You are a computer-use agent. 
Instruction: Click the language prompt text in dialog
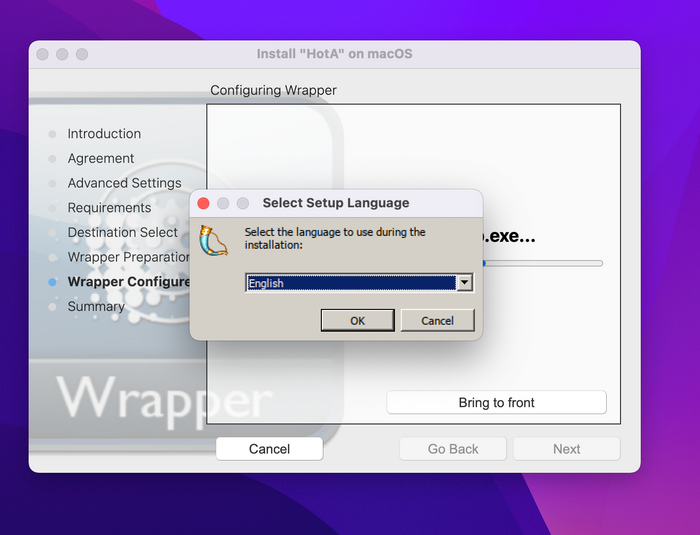(x=335, y=238)
